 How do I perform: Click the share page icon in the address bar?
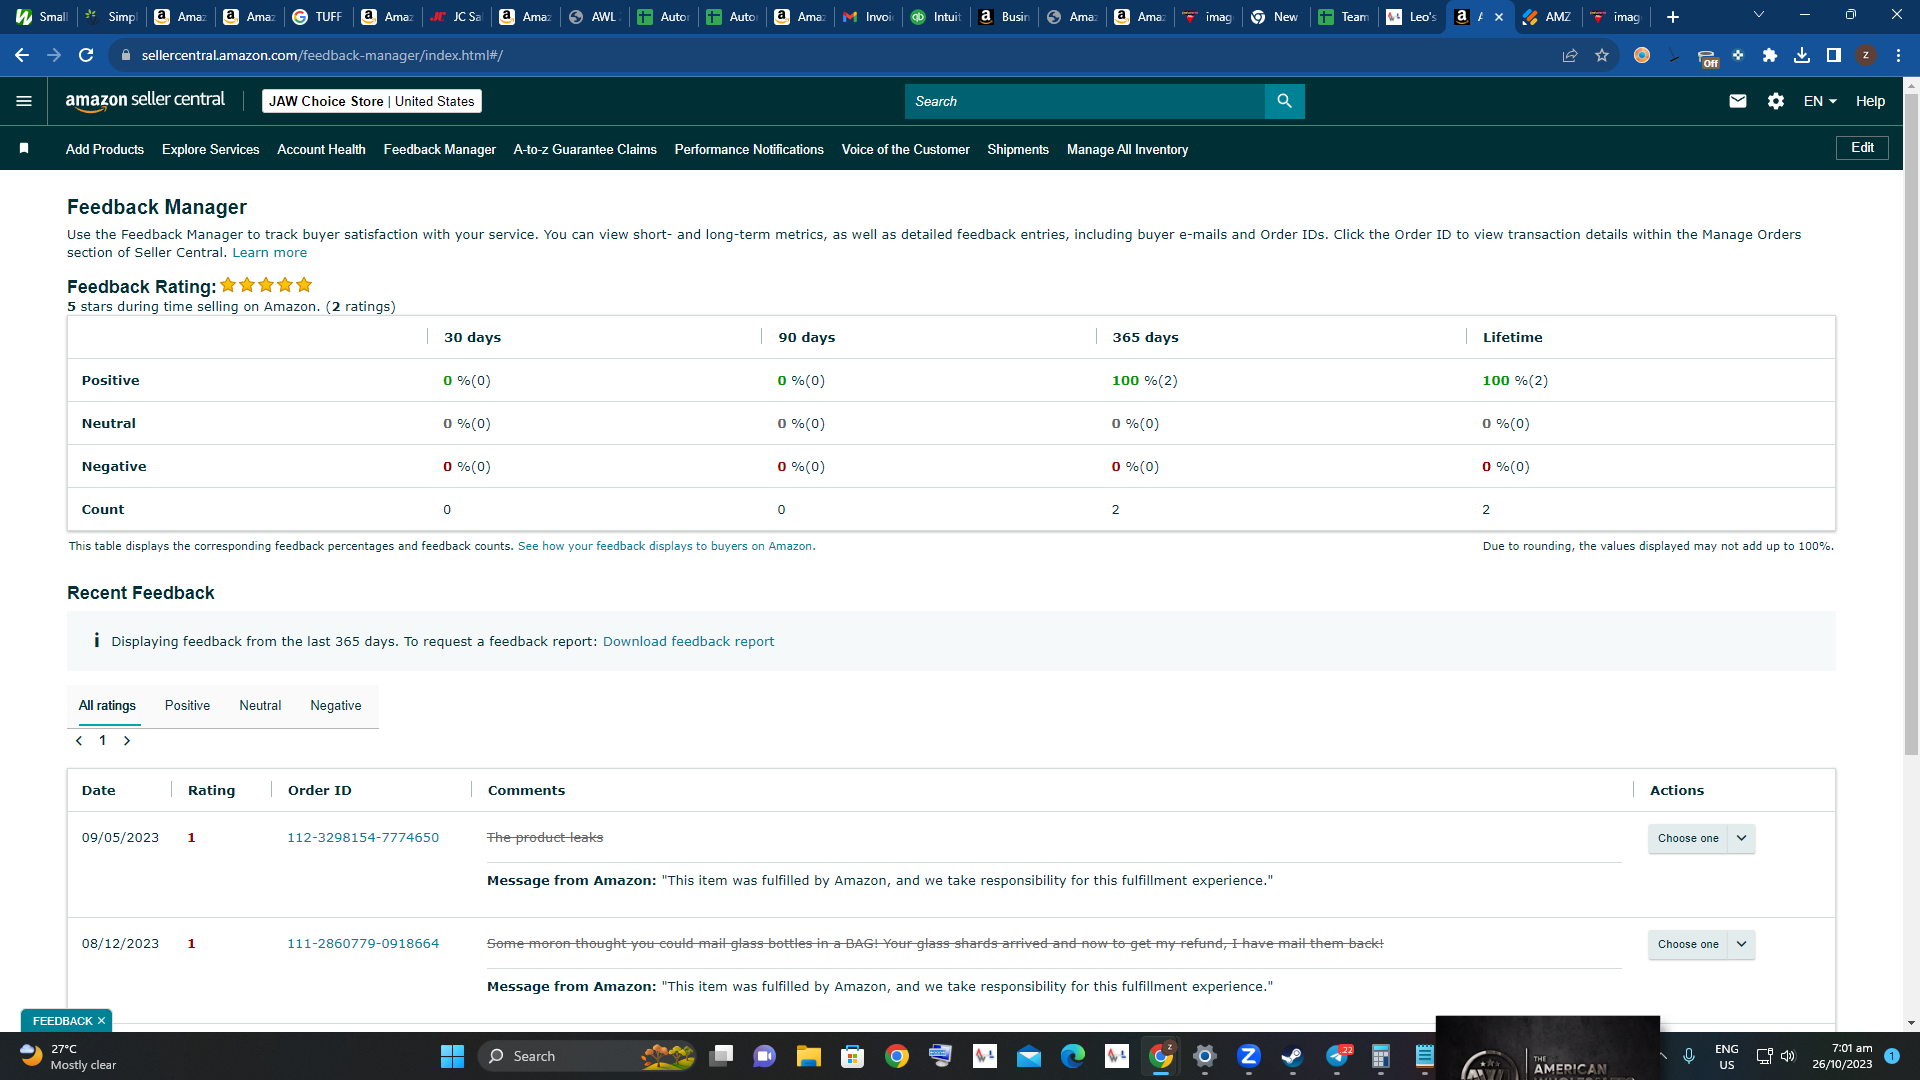pos(1570,55)
